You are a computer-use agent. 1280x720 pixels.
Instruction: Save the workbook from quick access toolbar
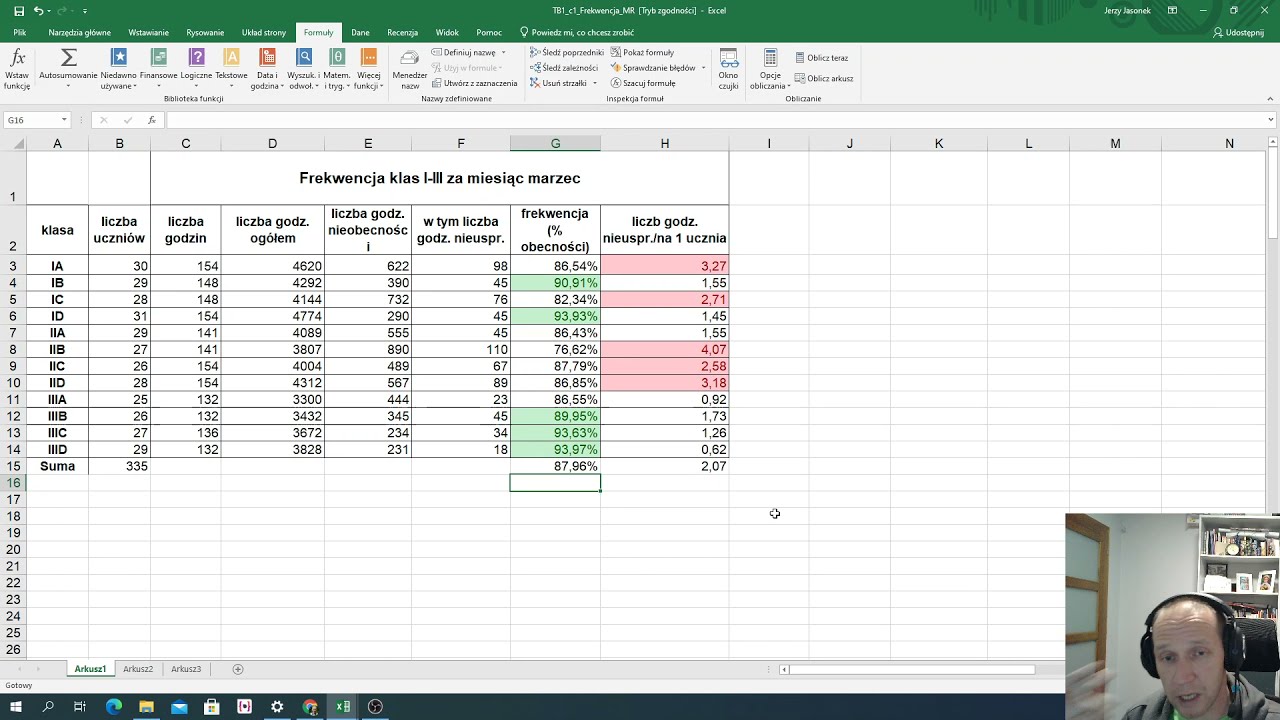point(18,10)
